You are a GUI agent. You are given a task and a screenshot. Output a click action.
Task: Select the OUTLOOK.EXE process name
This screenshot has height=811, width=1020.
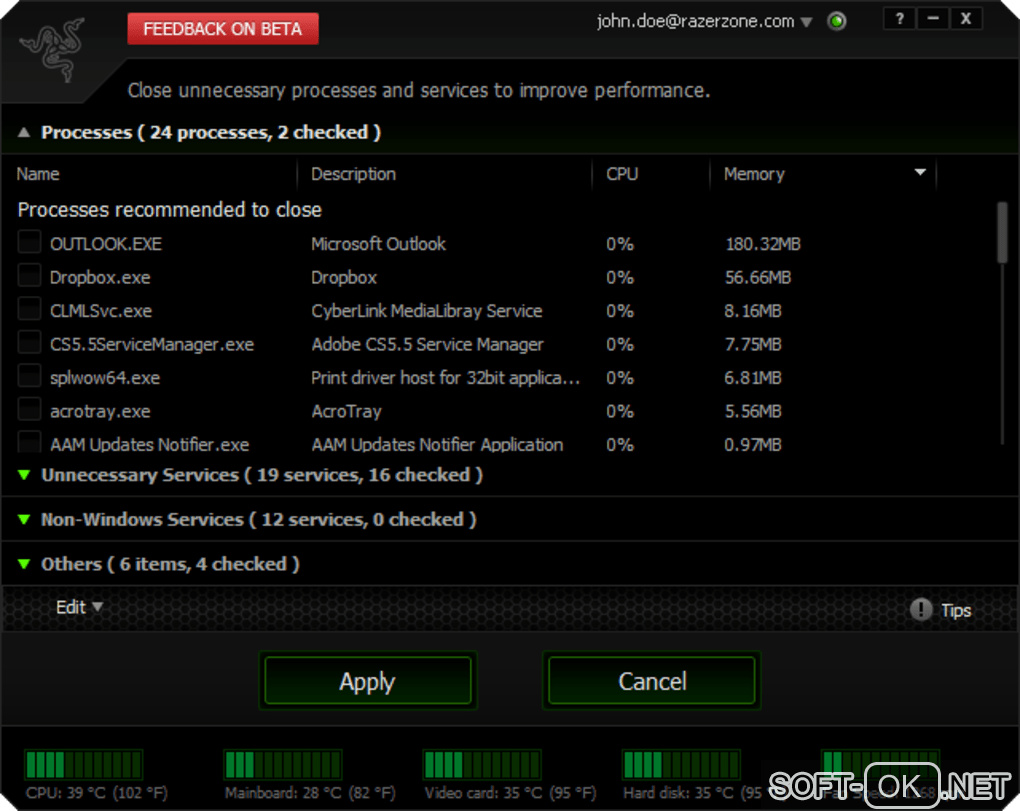pos(106,244)
